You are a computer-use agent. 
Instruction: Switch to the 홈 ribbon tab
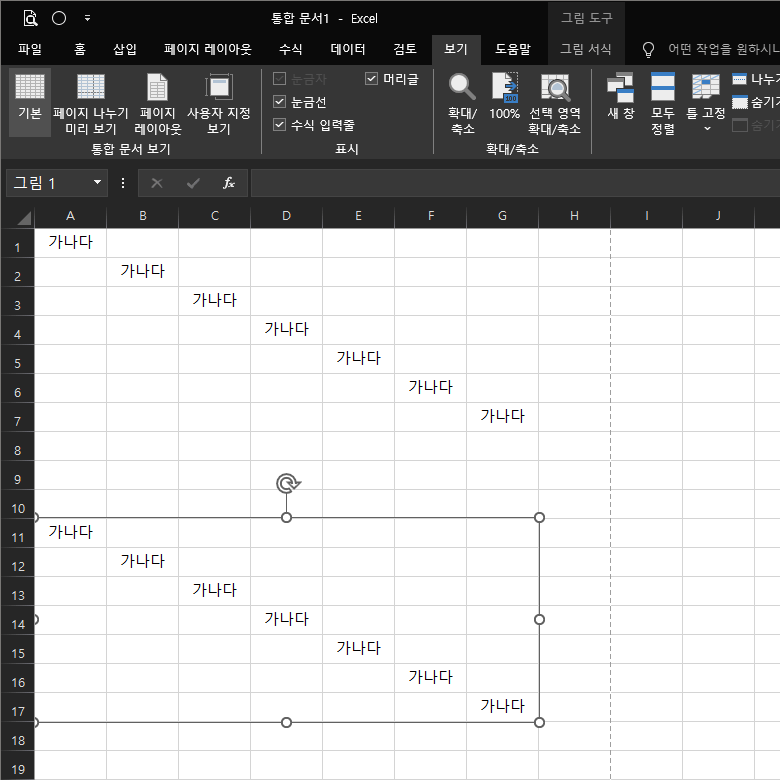[x=80, y=49]
